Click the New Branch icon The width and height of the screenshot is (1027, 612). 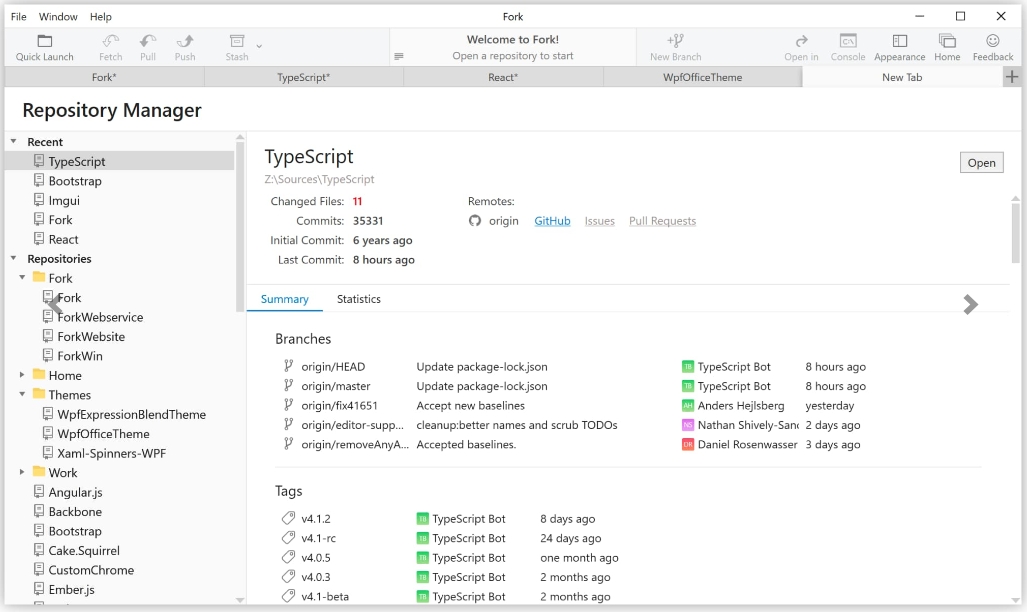click(676, 41)
